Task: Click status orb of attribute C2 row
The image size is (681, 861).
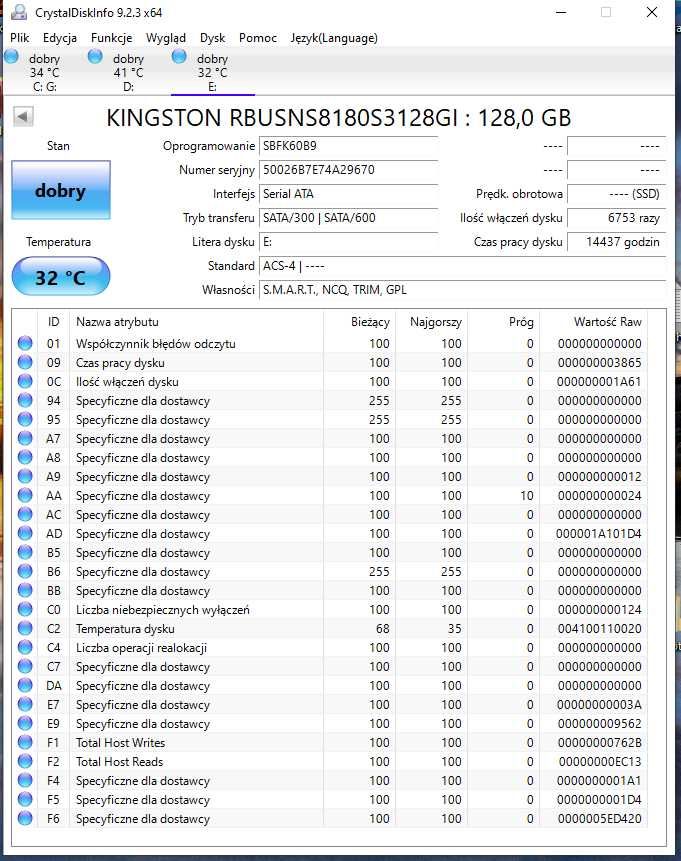Action: [25, 628]
